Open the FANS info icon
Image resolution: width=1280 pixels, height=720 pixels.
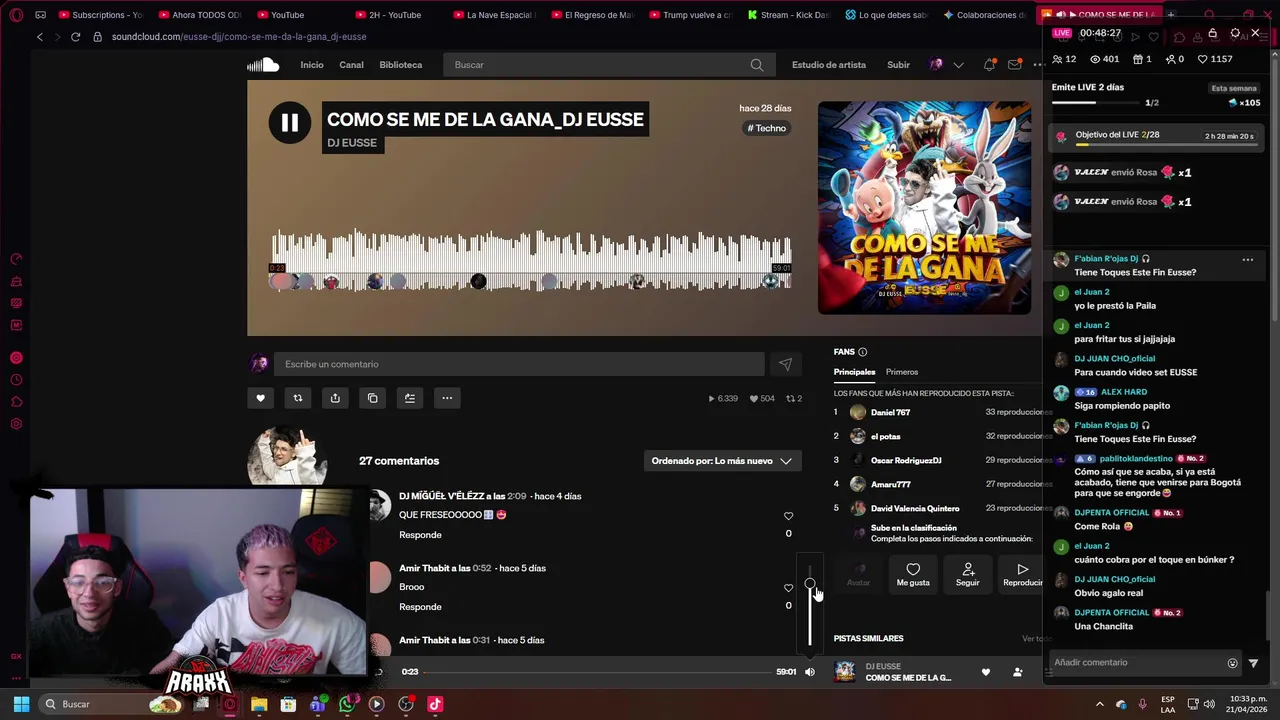(862, 352)
